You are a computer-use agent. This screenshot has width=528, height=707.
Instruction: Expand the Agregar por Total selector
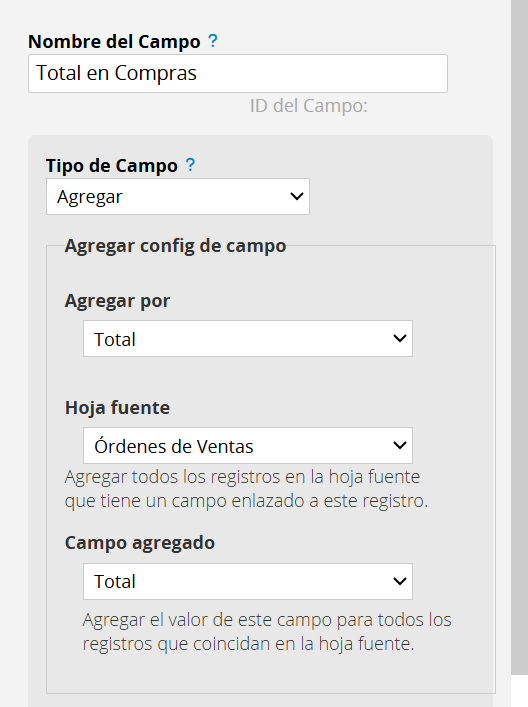[248, 339]
